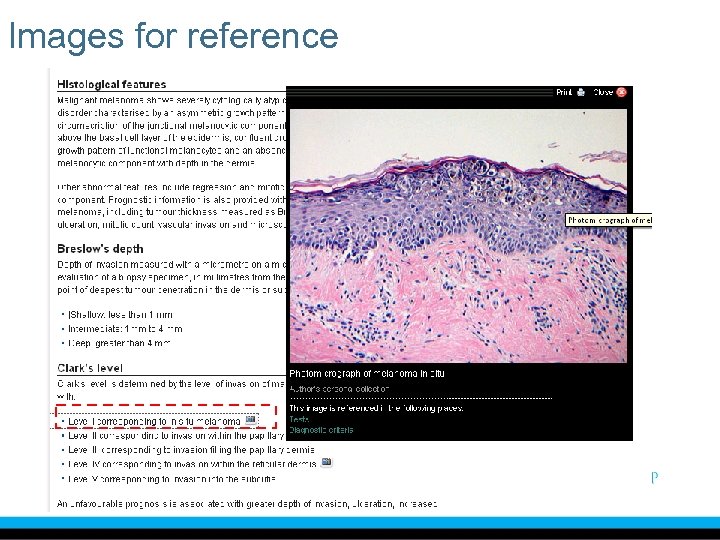
Task: Open the Diagnostic criteria link
Action: tap(321, 430)
